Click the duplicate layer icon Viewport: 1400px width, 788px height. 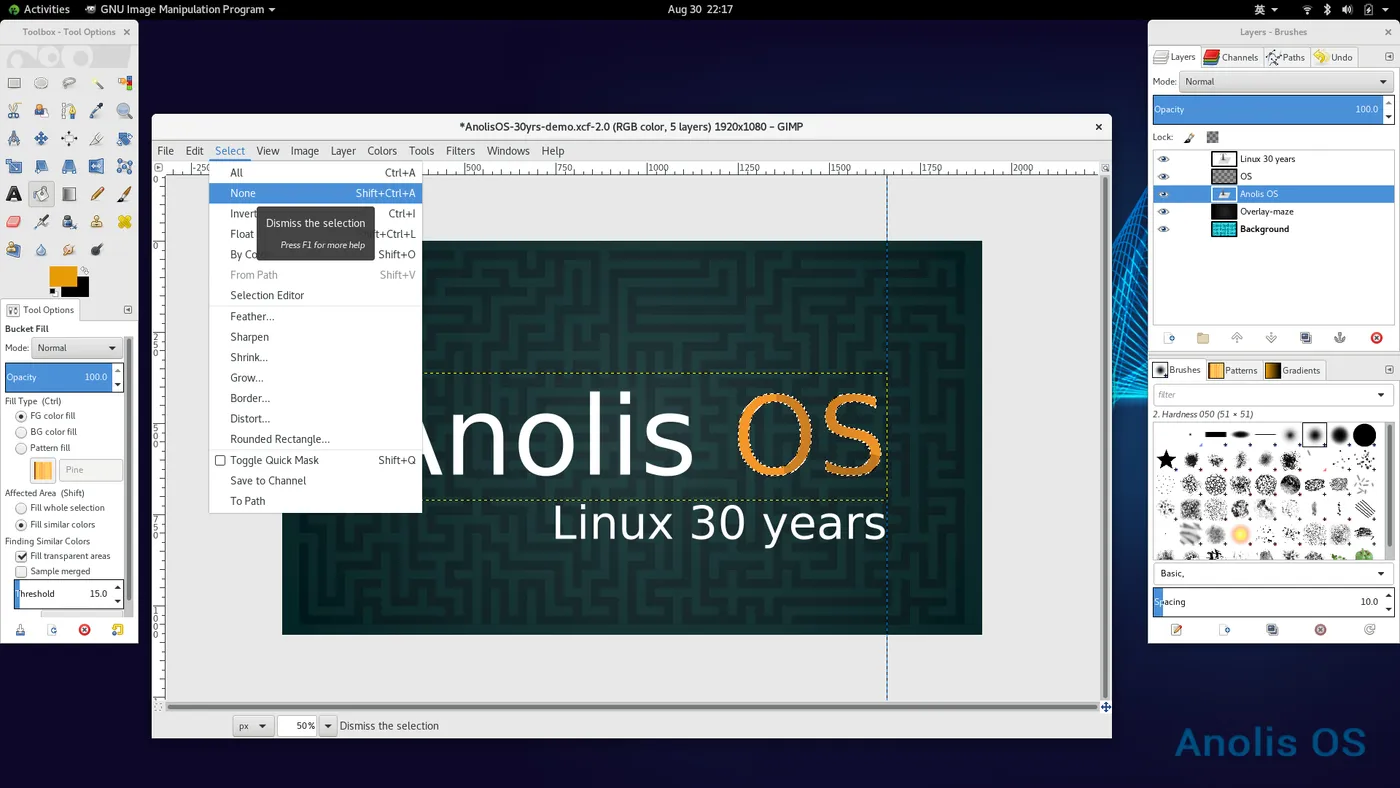1306,338
